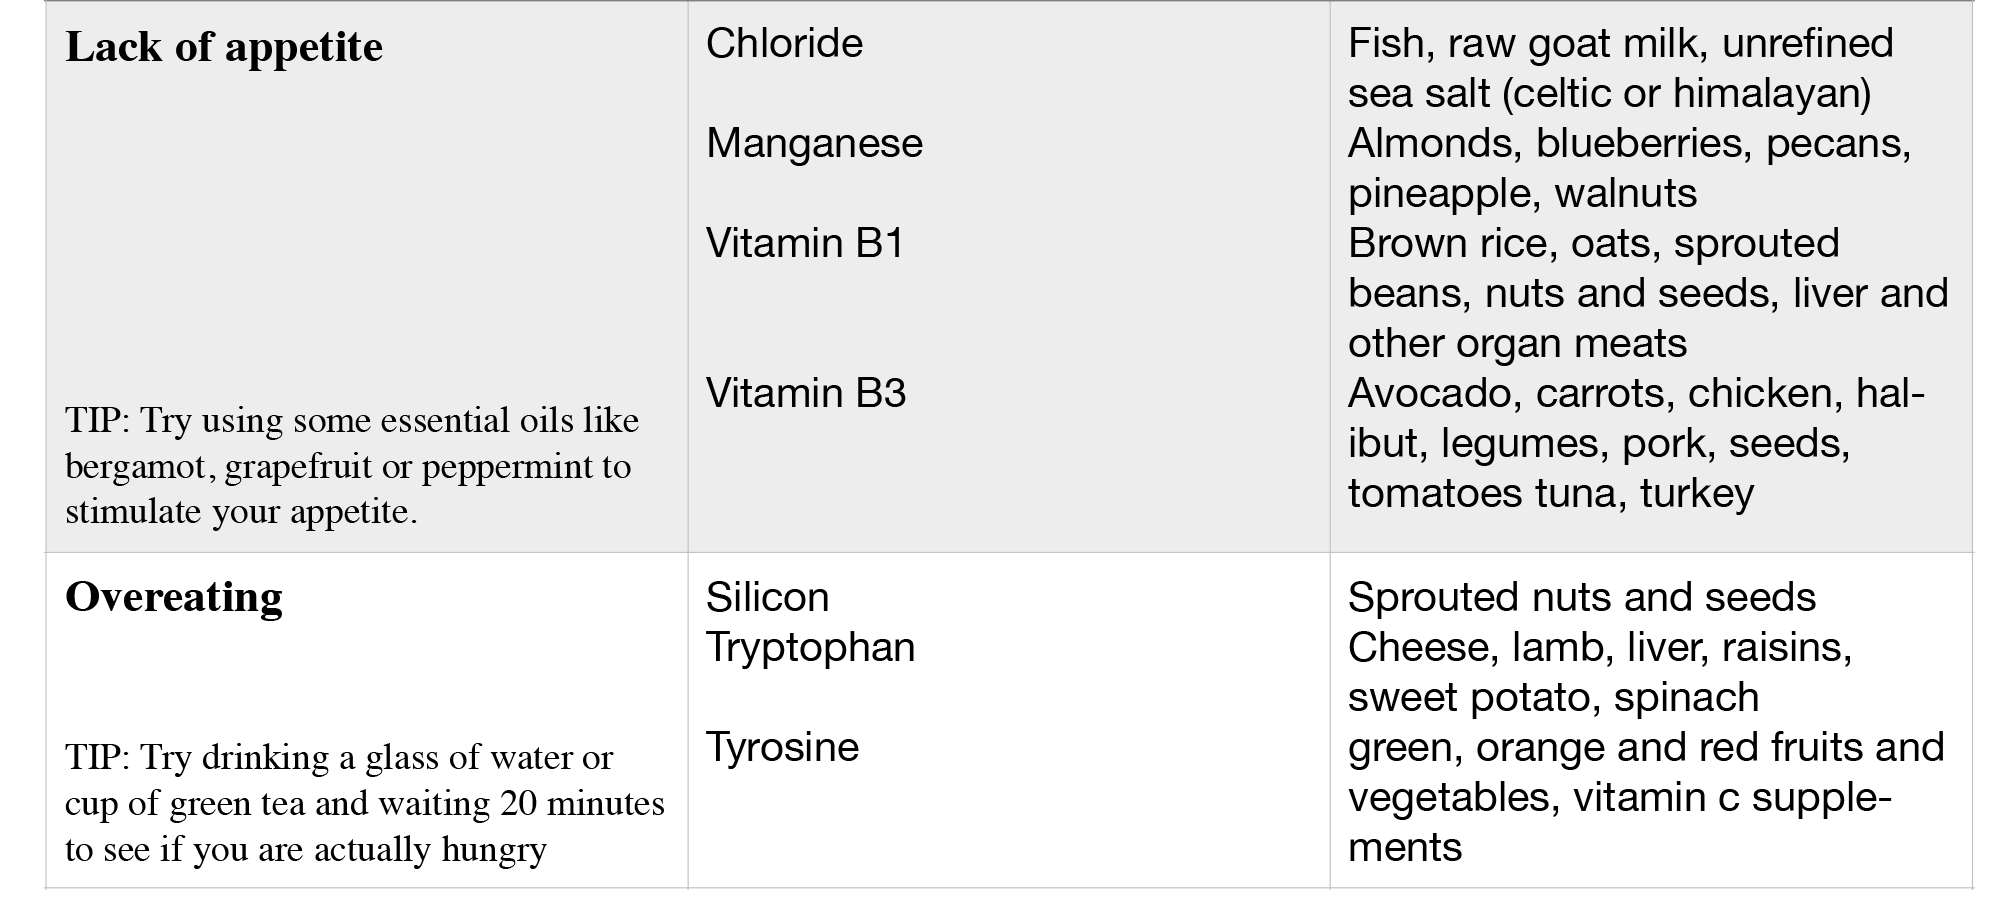Image resolution: width=2014 pixels, height=921 pixels.
Task: Click the tomatoes tuna, turkey line
Action: coord(1551,493)
